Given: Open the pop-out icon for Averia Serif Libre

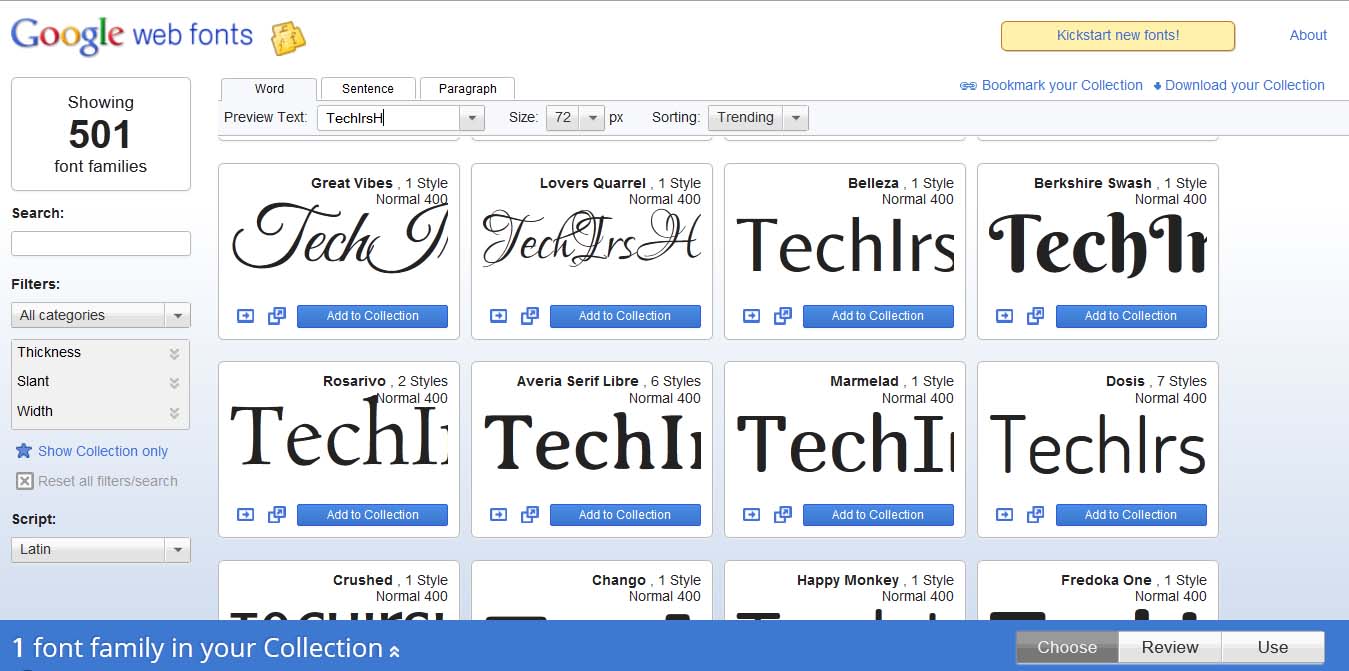Looking at the screenshot, I should pos(530,514).
